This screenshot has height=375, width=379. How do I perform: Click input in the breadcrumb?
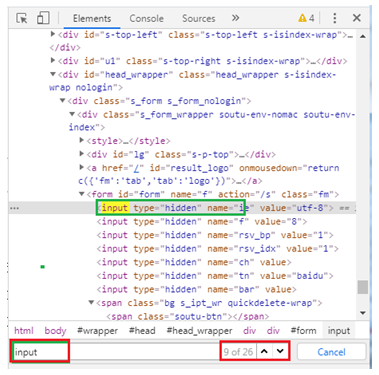339,331
